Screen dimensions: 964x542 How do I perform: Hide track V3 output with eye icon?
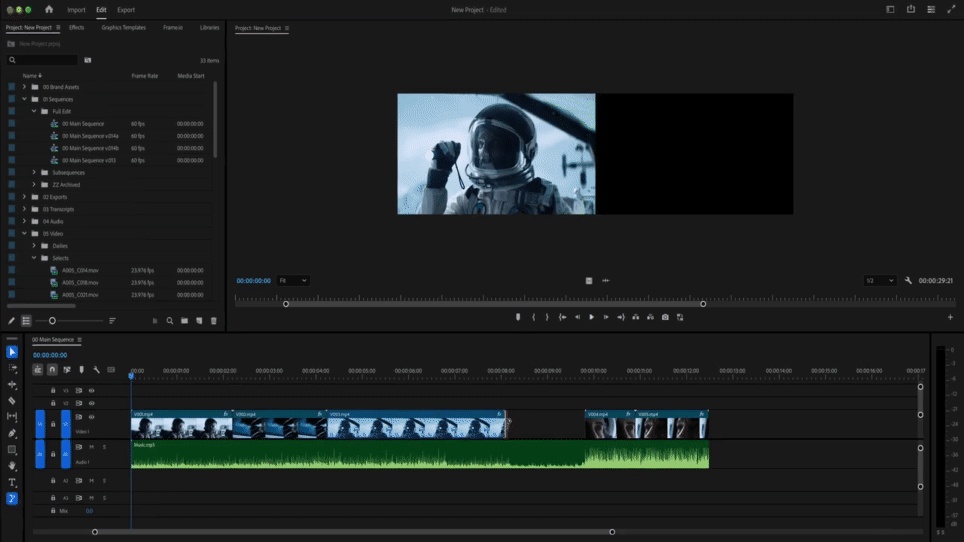pyautogui.click(x=92, y=390)
